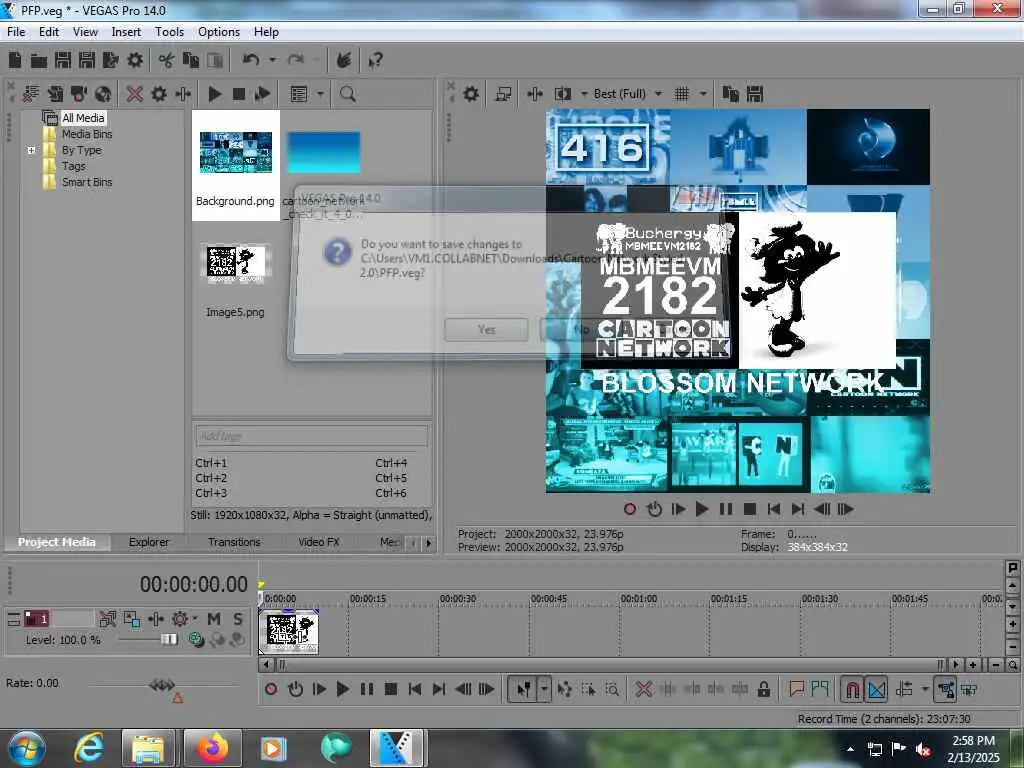
Task: Start media preview in Project Media toolbar
Action: point(214,94)
